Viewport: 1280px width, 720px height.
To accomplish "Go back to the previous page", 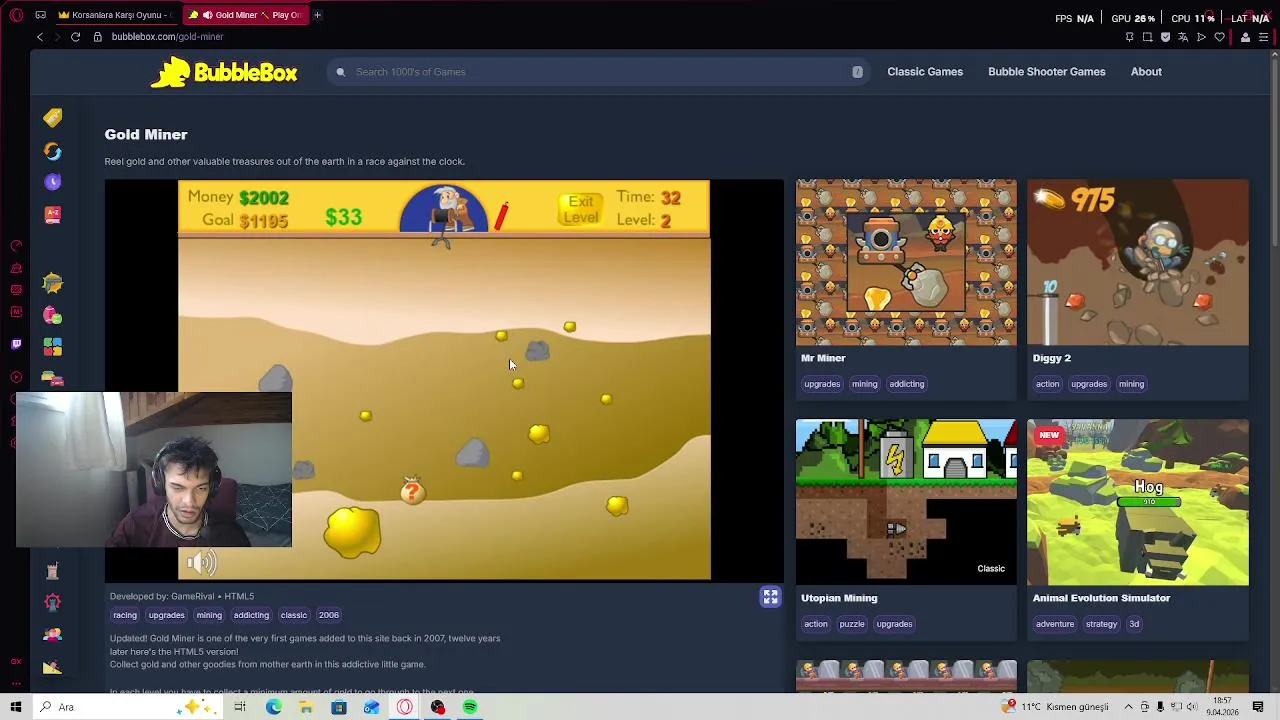I will 40,37.
